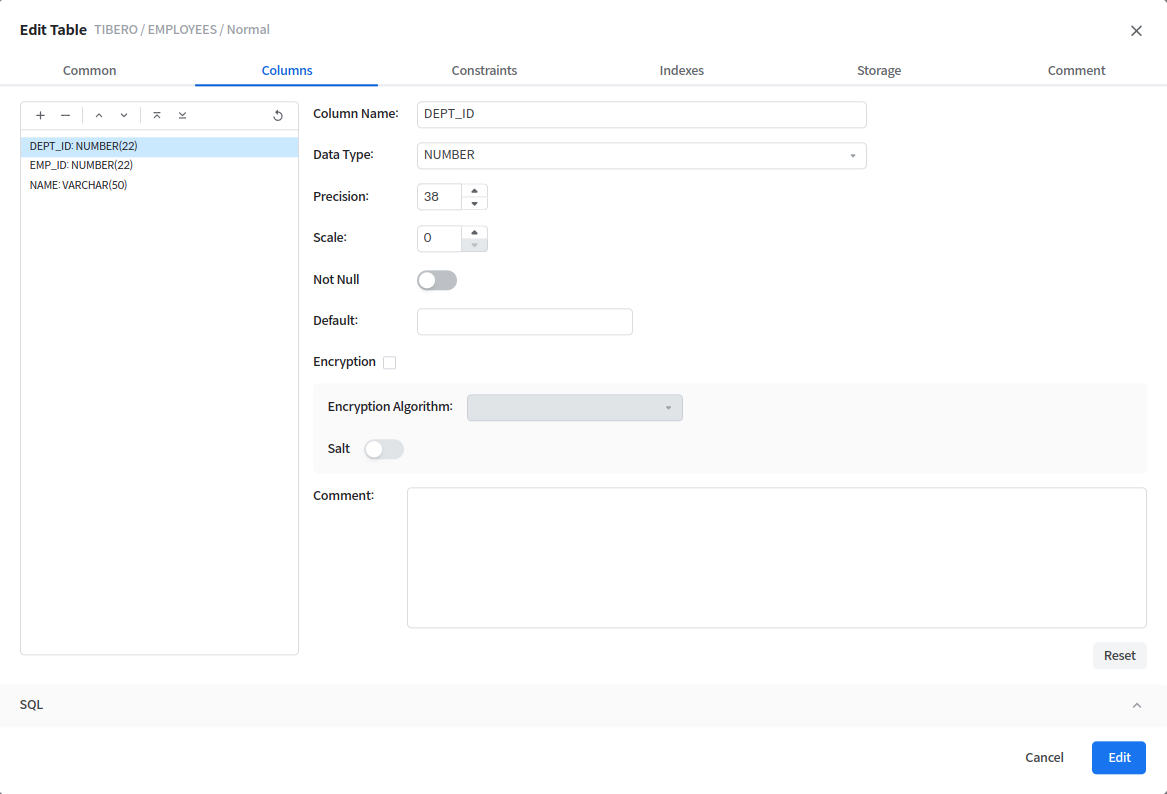Switch to the Constraints tab
Screen dimensions: 1167x794
click(484, 71)
